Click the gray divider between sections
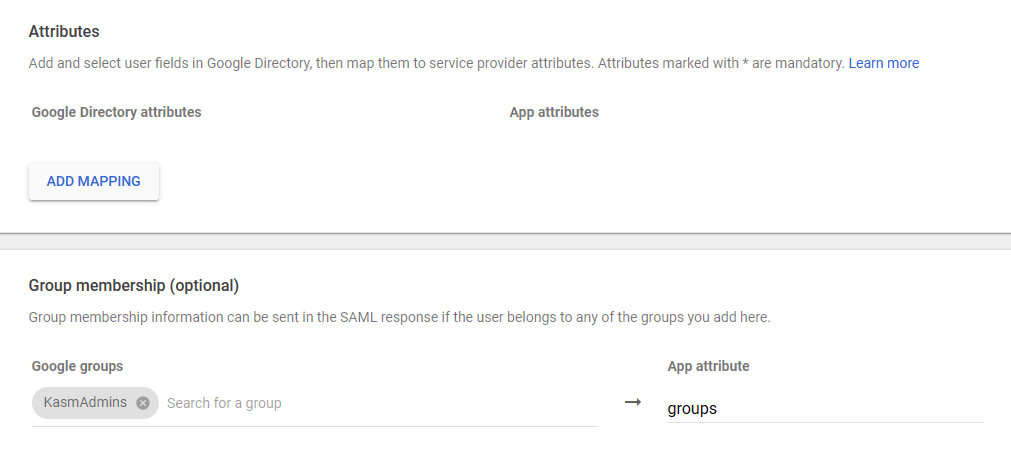This screenshot has height=449, width=1011. pyautogui.click(x=505, y=241)
